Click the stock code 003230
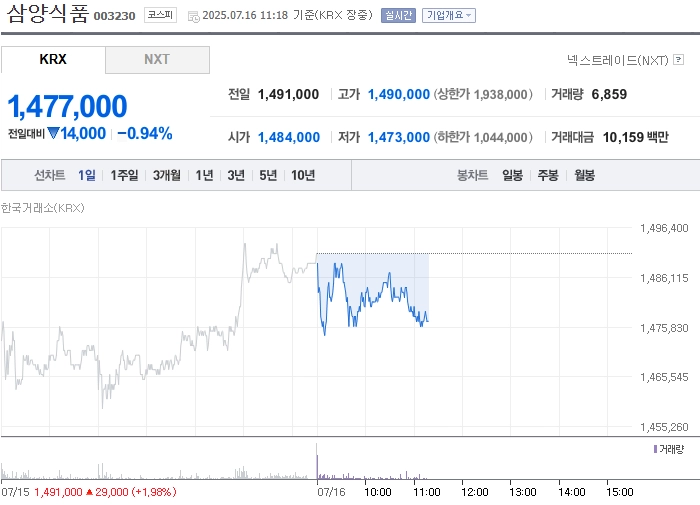 [114, 16]
